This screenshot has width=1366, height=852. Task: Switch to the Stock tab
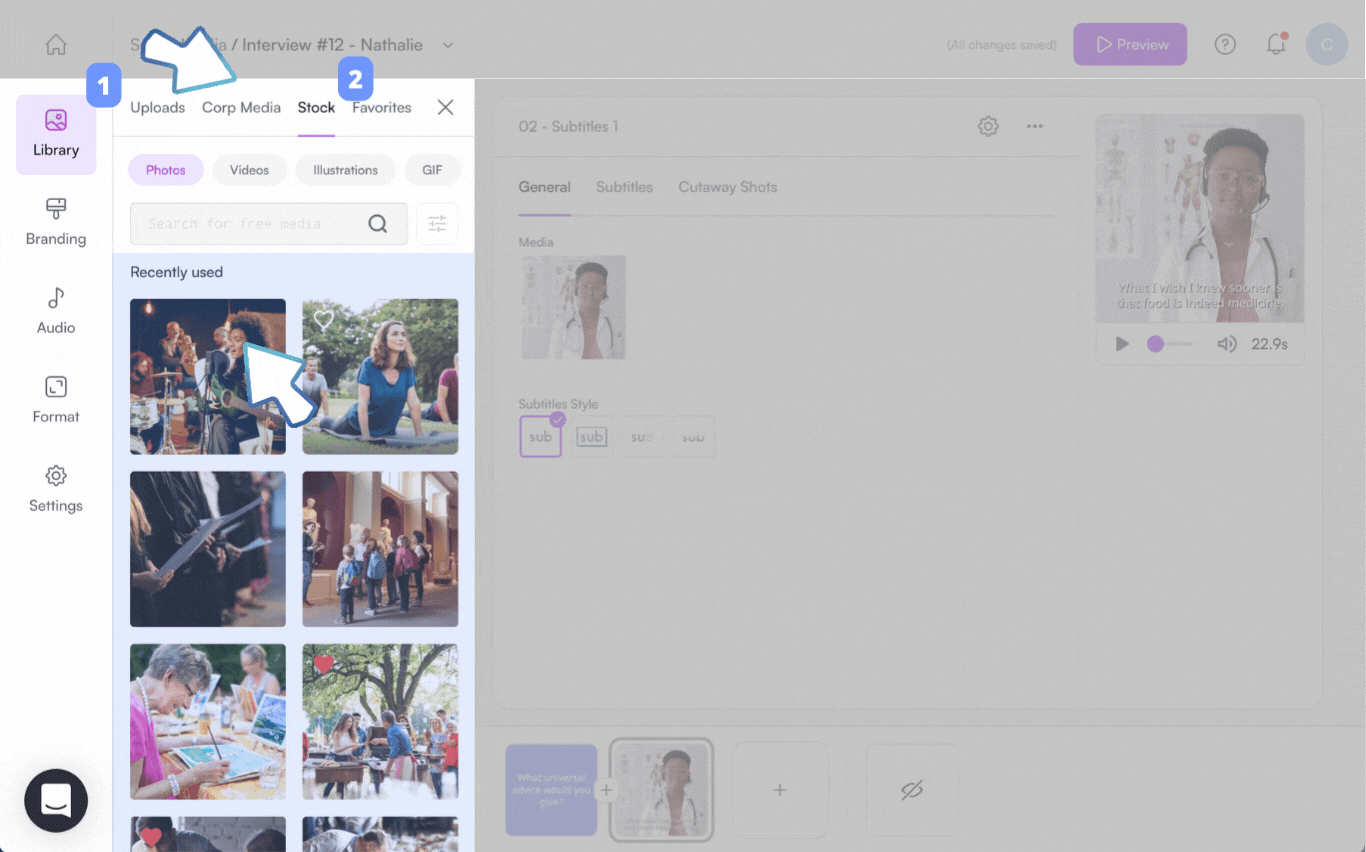pos(316,107)
